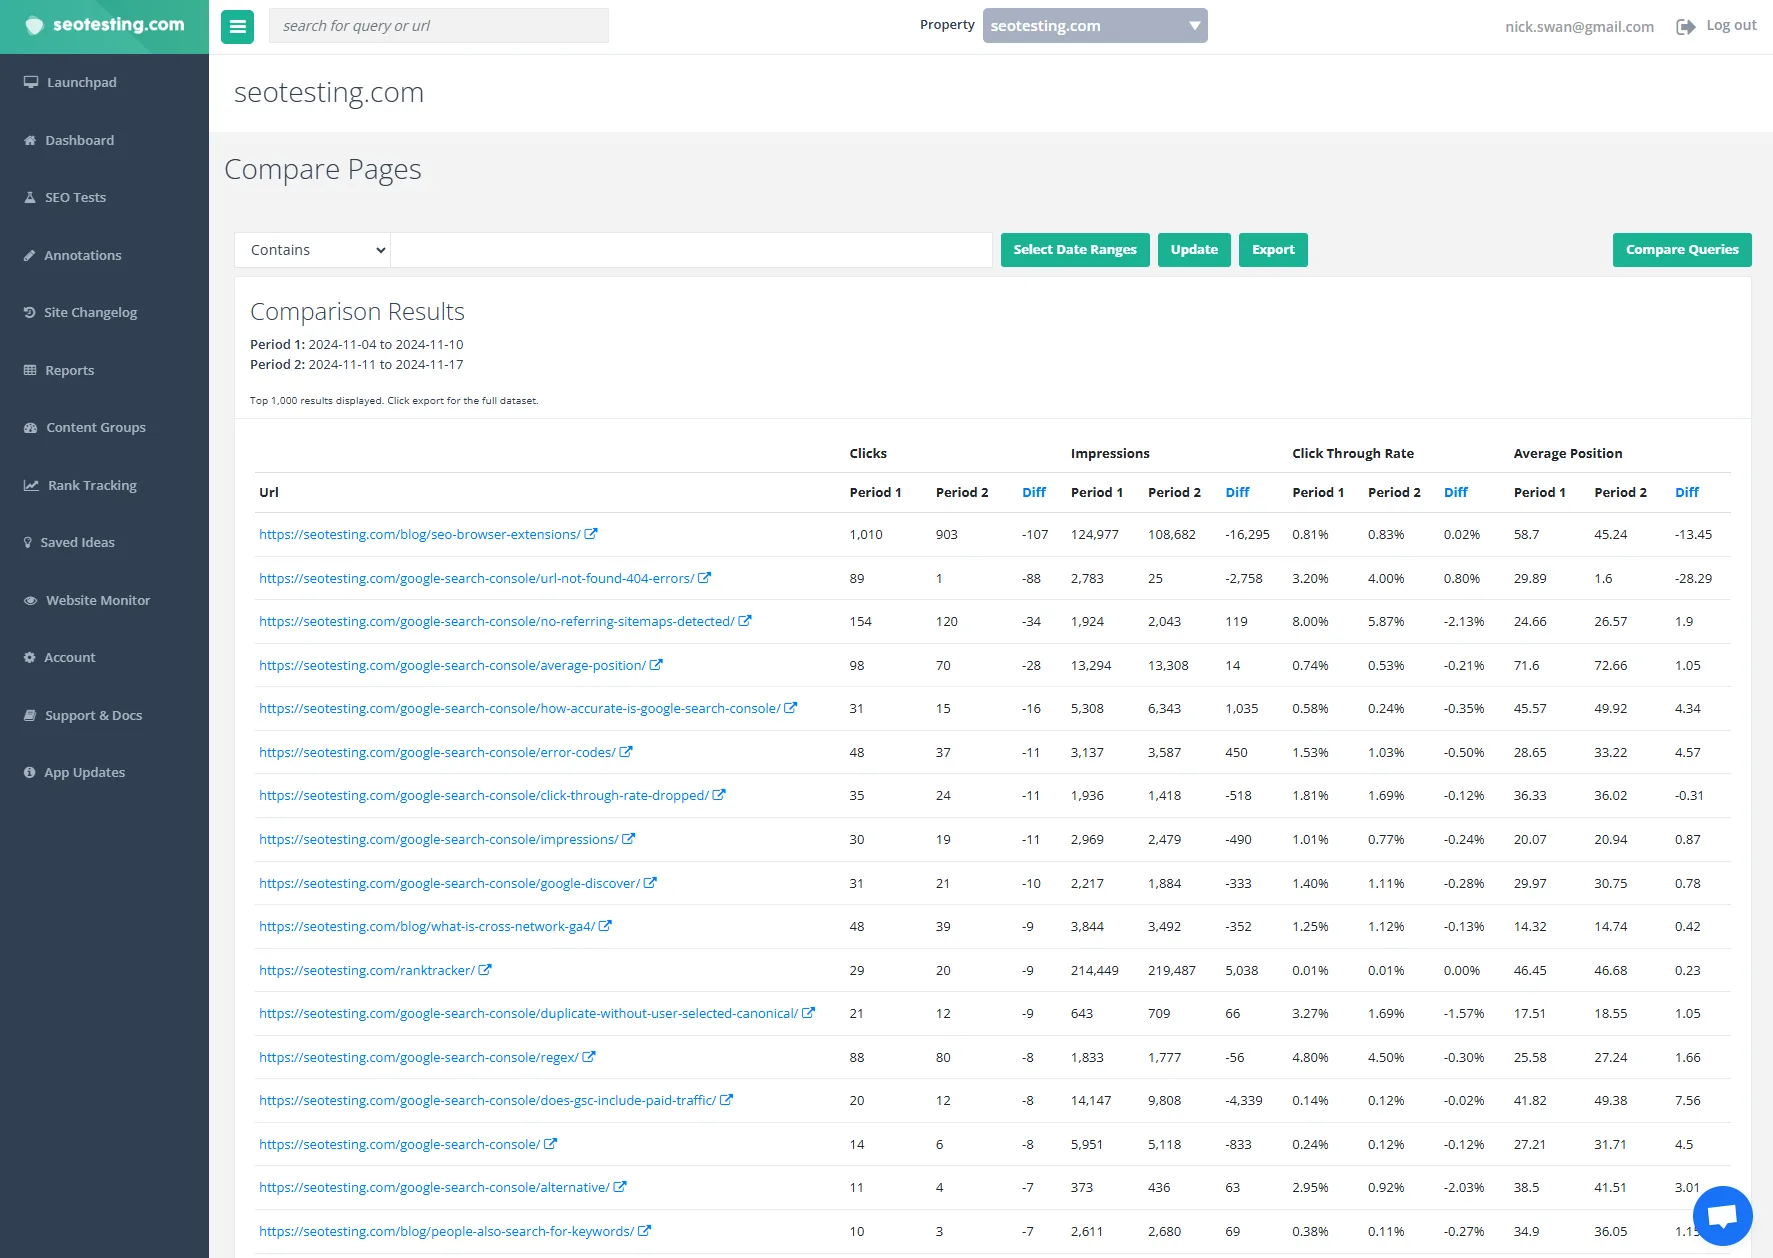The image size is (1773, 1258).
Task: Click the seotesting.com logo
Action: coord(104,25)
